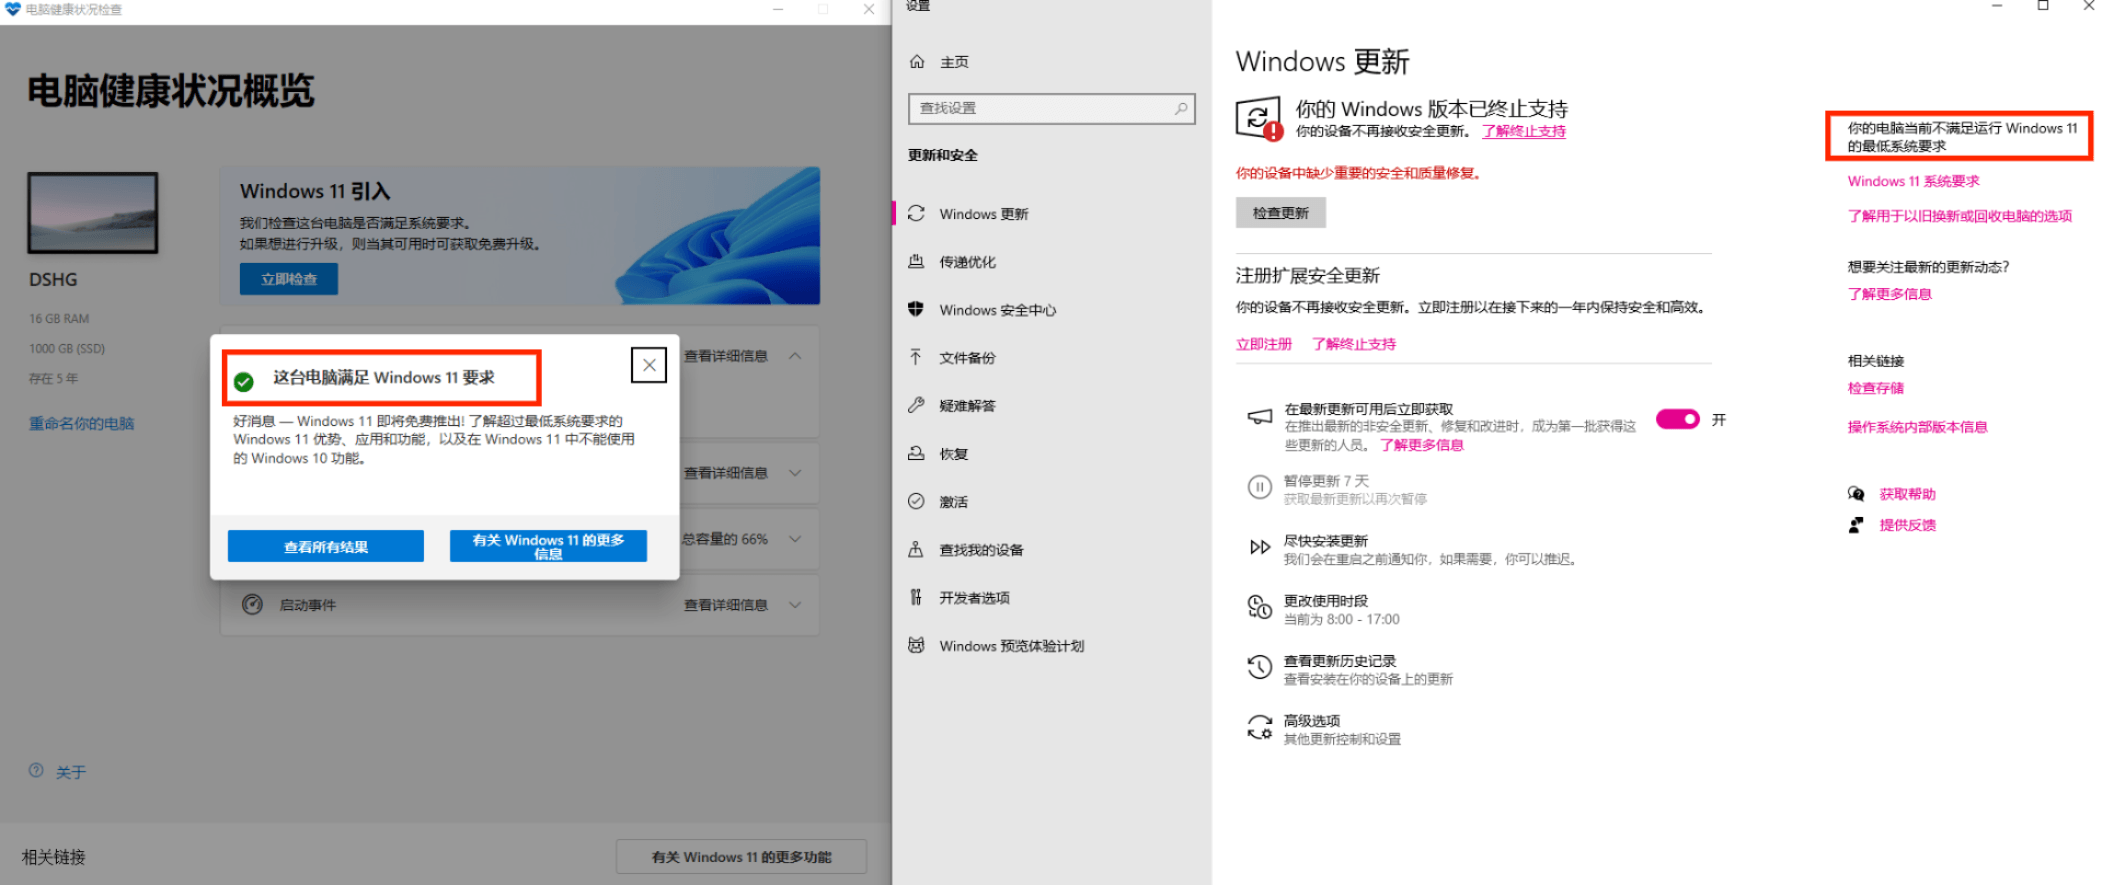Click 了解更多信息 link in 在最新更新可用后立即获取 description
2102x885 pixels.
(x=1422, y=445)
